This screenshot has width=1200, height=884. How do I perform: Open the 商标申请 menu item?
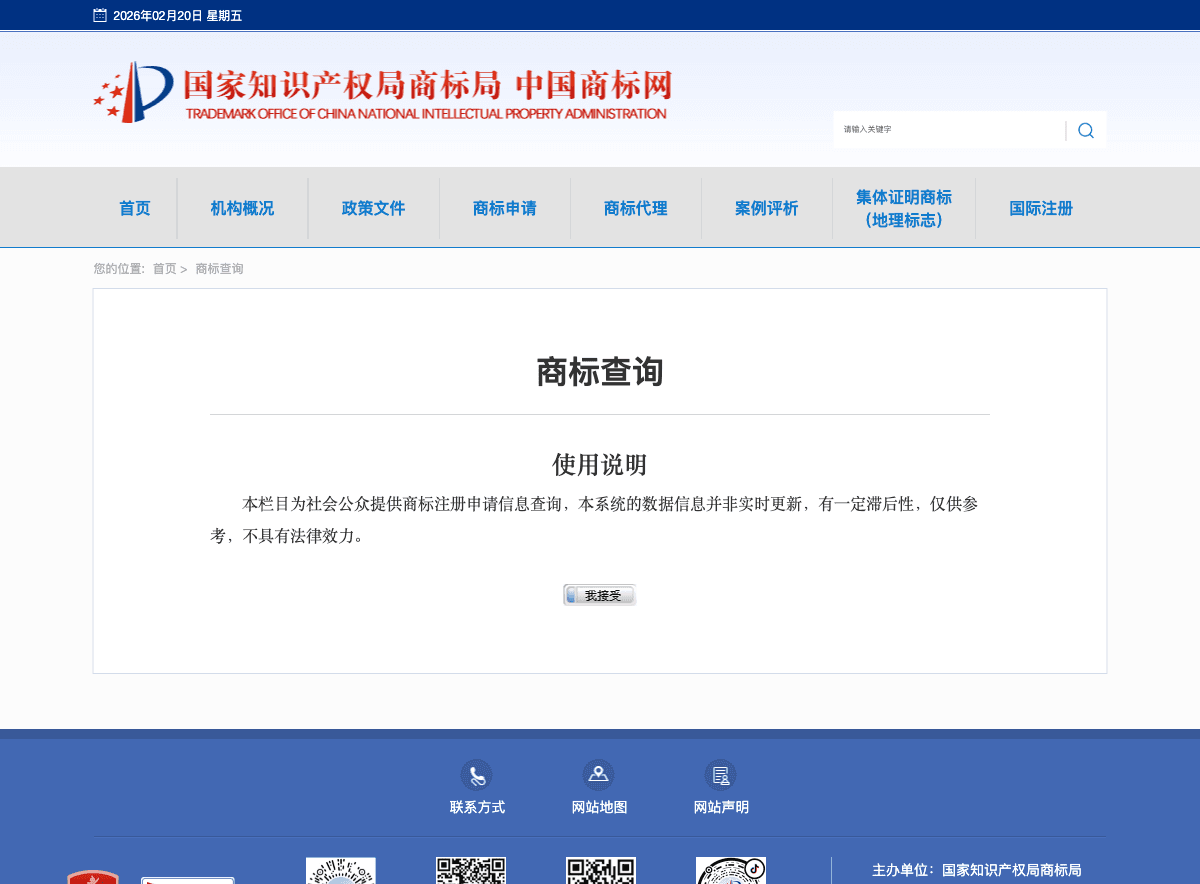(x=504, y=208)
